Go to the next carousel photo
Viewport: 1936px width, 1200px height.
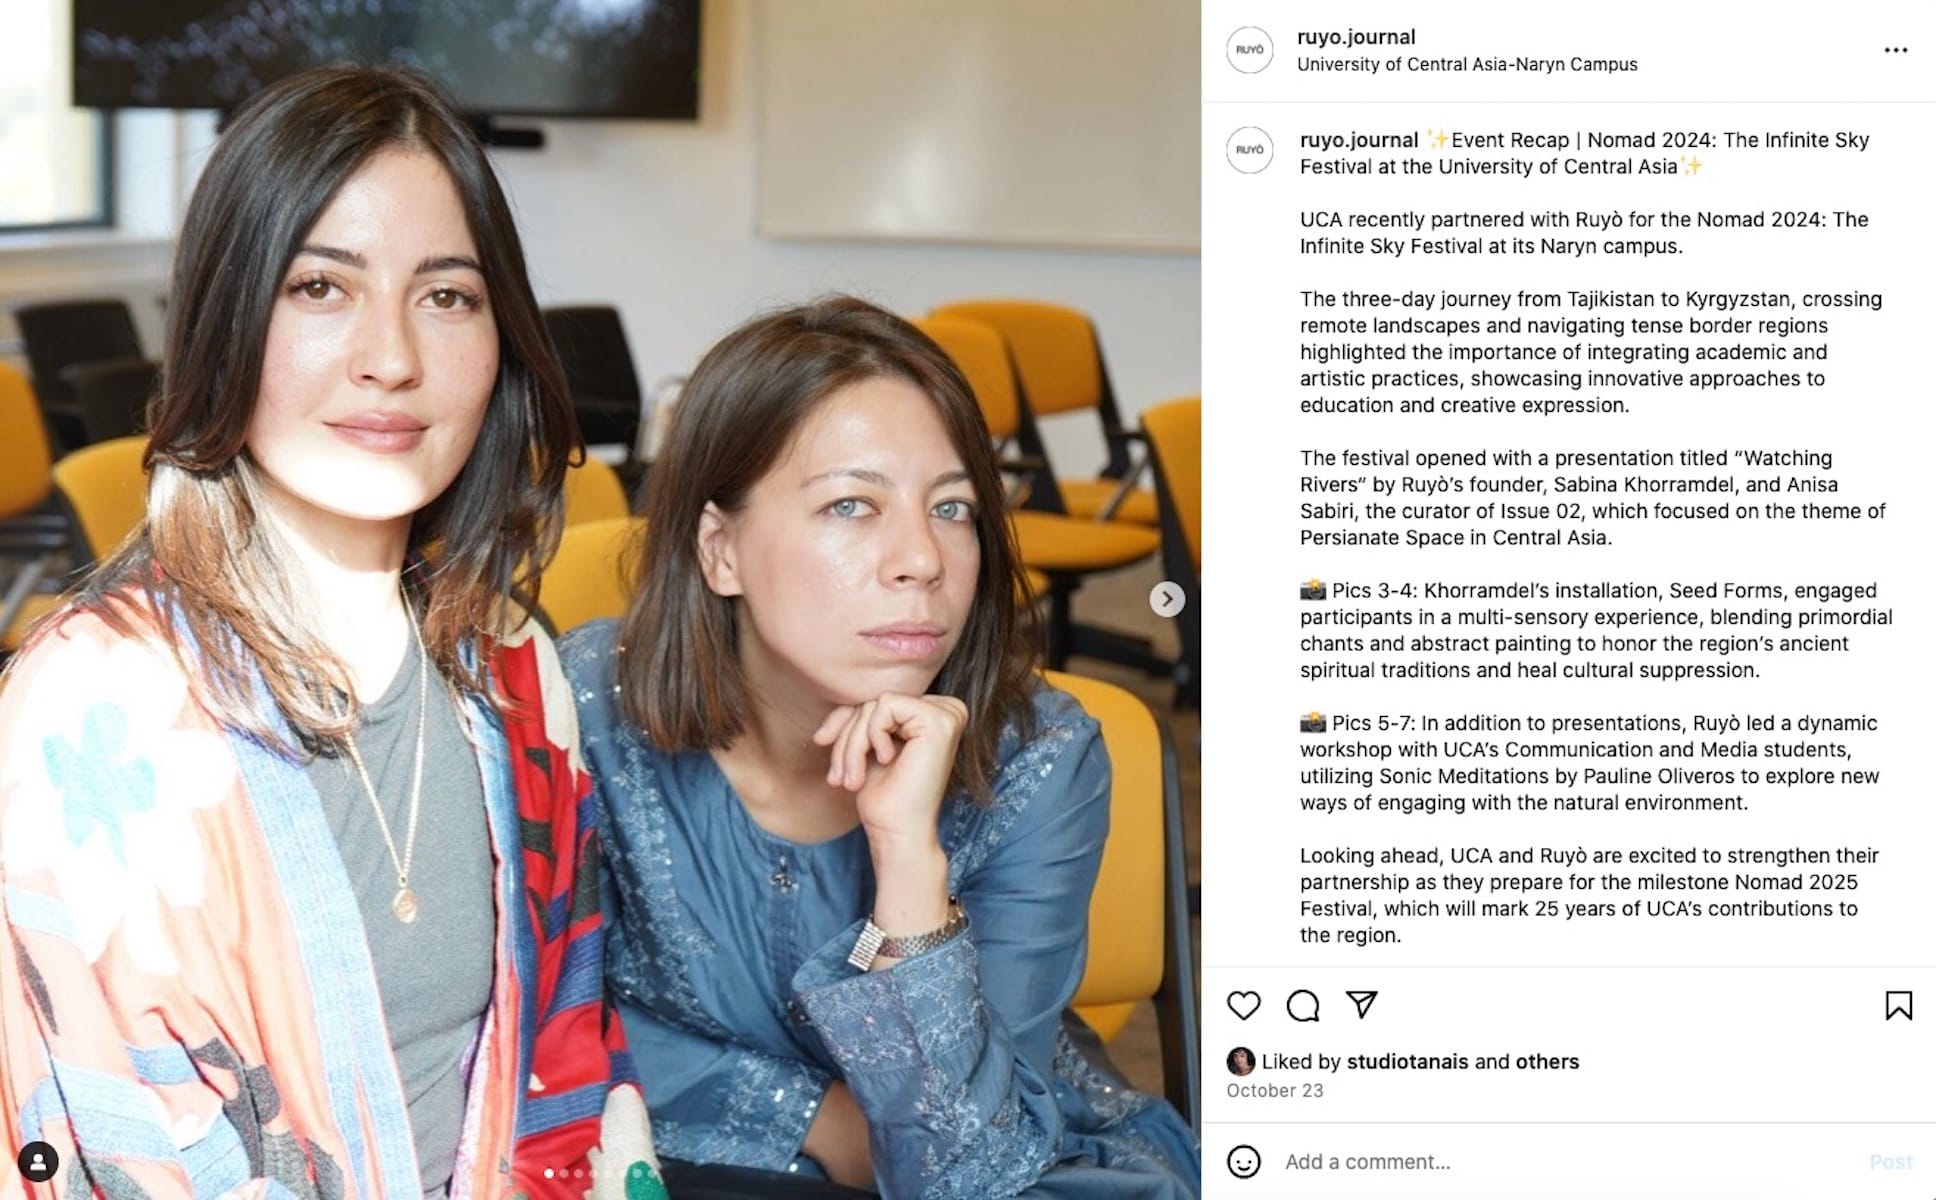[x=1167, y=599]
